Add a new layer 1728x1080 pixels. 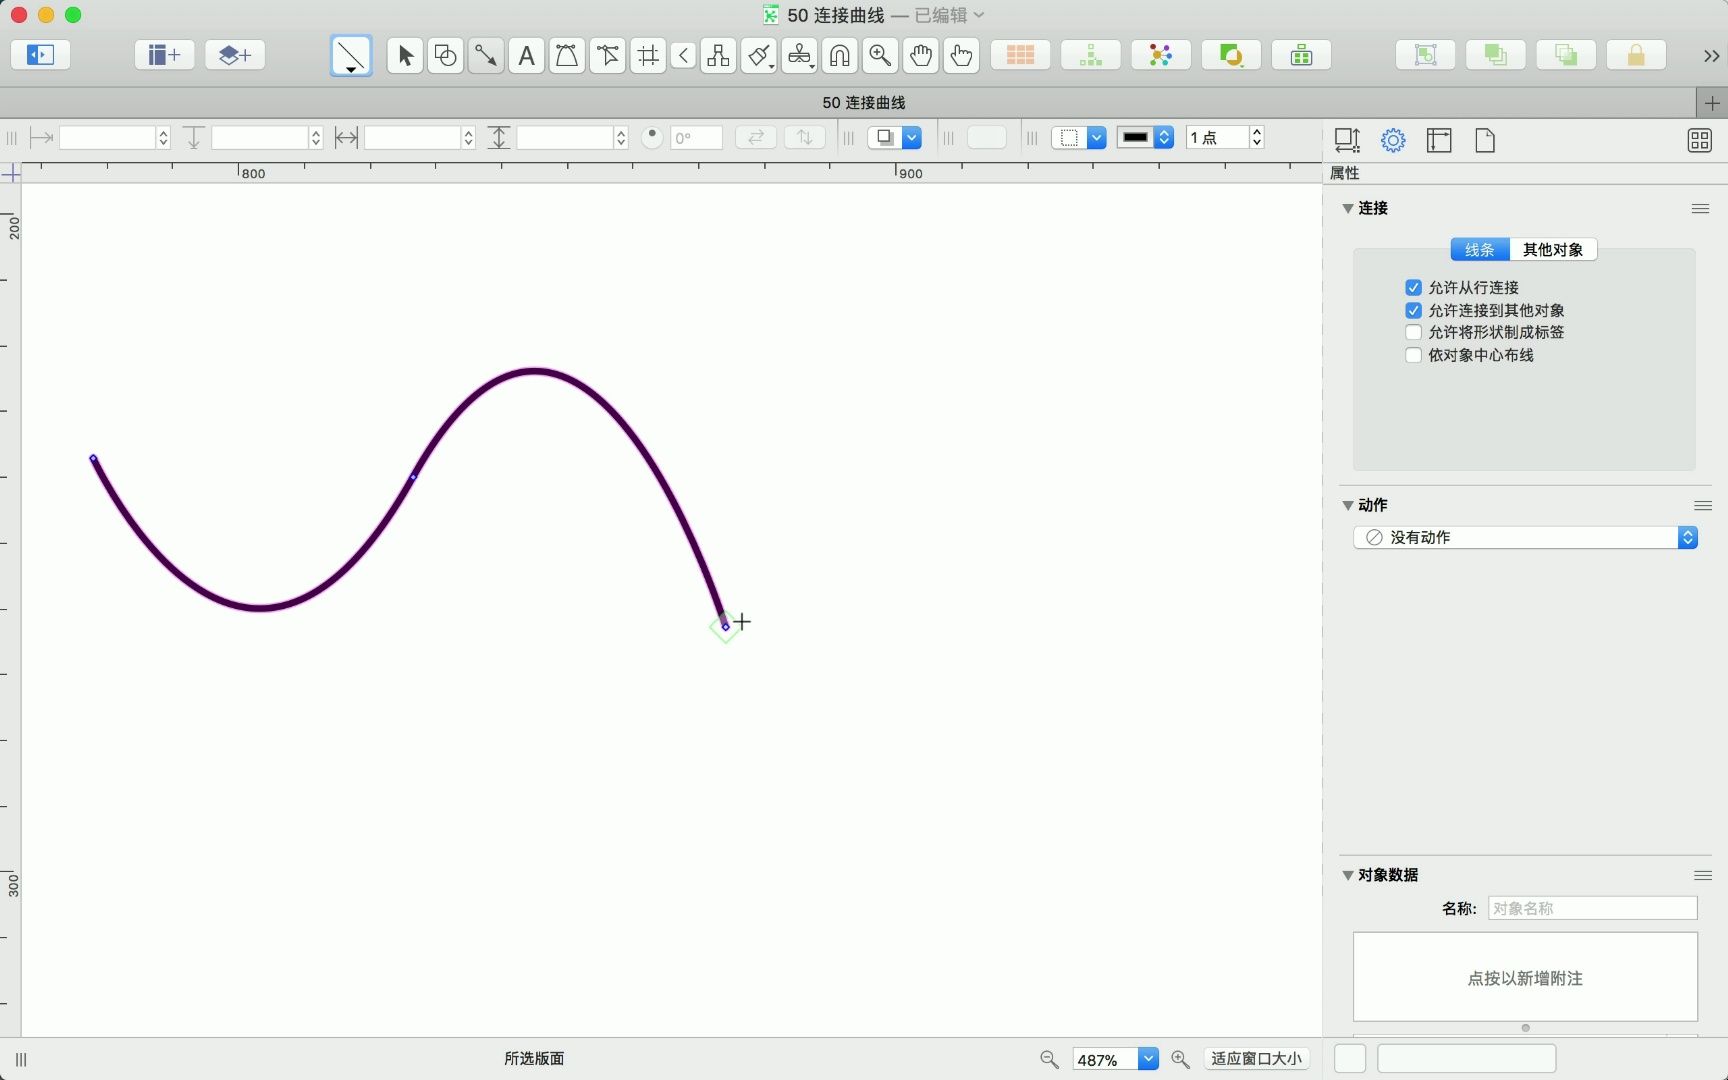tap(235, 55)
